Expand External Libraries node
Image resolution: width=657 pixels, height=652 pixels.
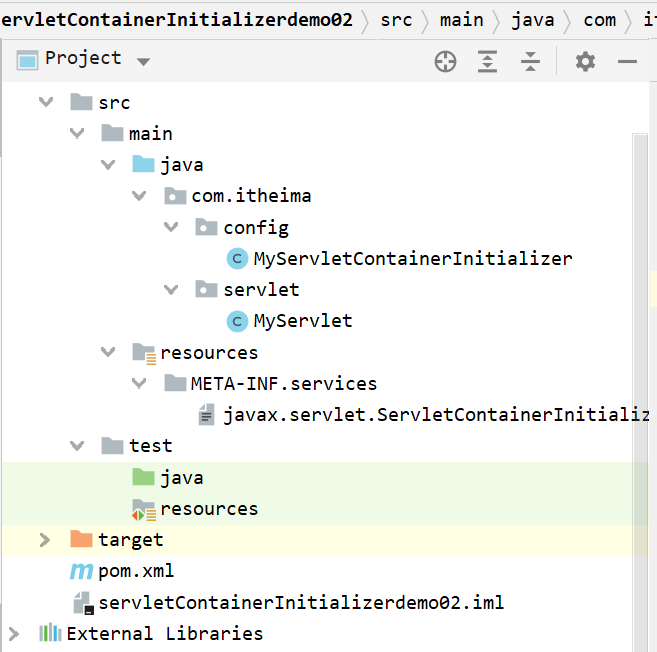coord(13,633)
